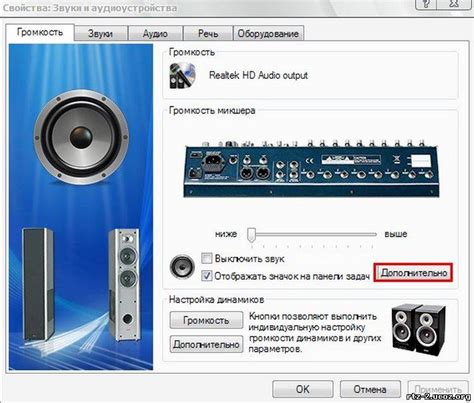Go to the Оборудование tab

point(268,34)
